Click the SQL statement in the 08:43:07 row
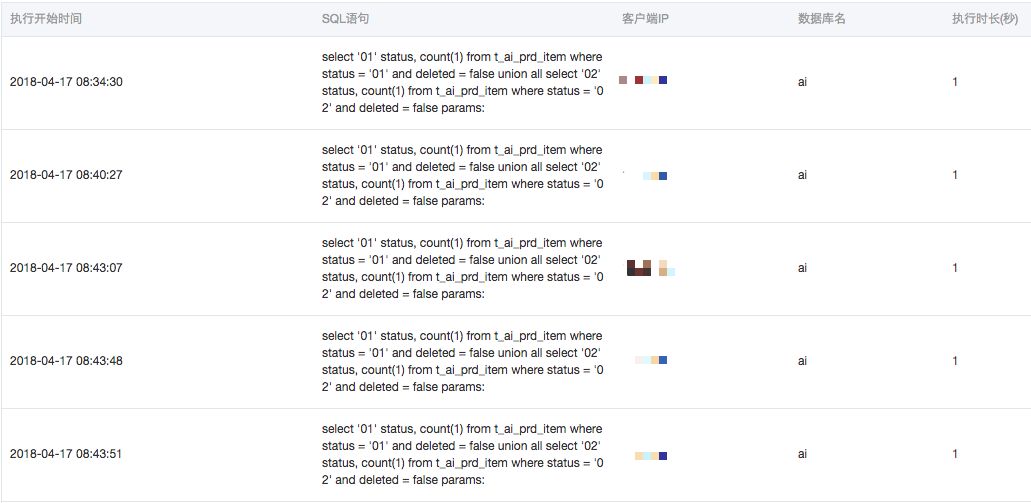1031x503 pixels. [x=463, y=268]
